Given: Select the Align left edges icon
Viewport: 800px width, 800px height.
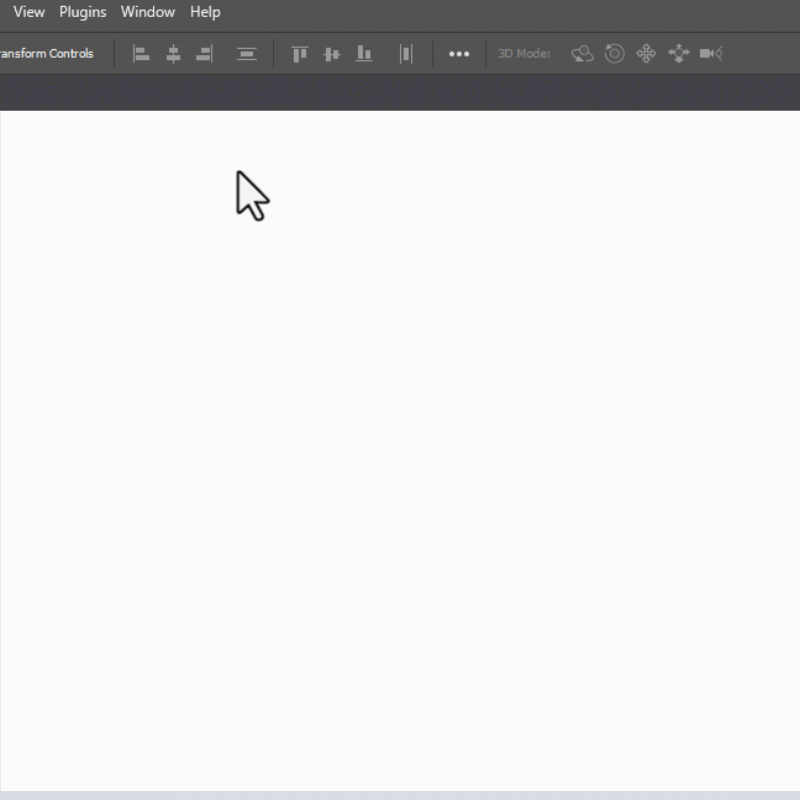Looking at the screenshot, I should (x=140, y=54).
